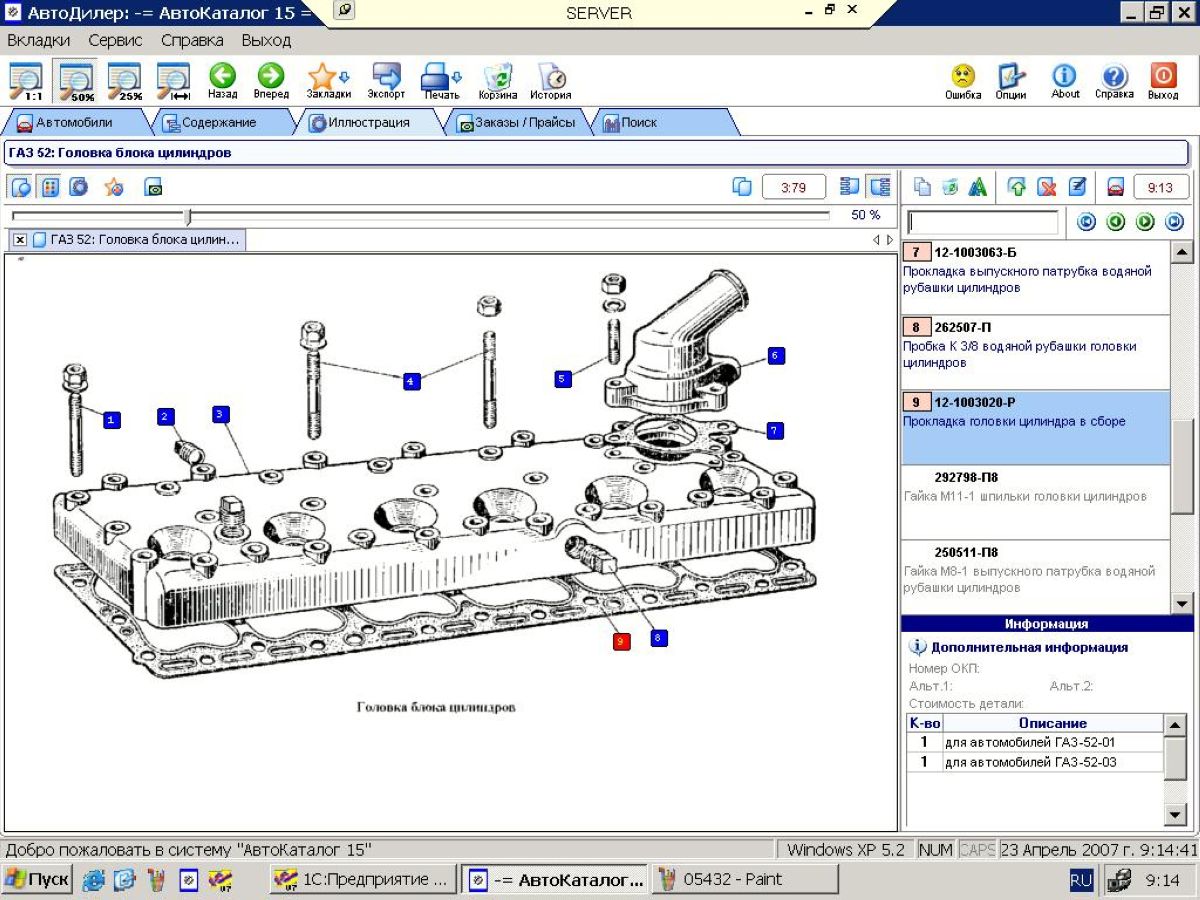Click the font 'A' icon in parts toolbar

(x=978, y=187)
